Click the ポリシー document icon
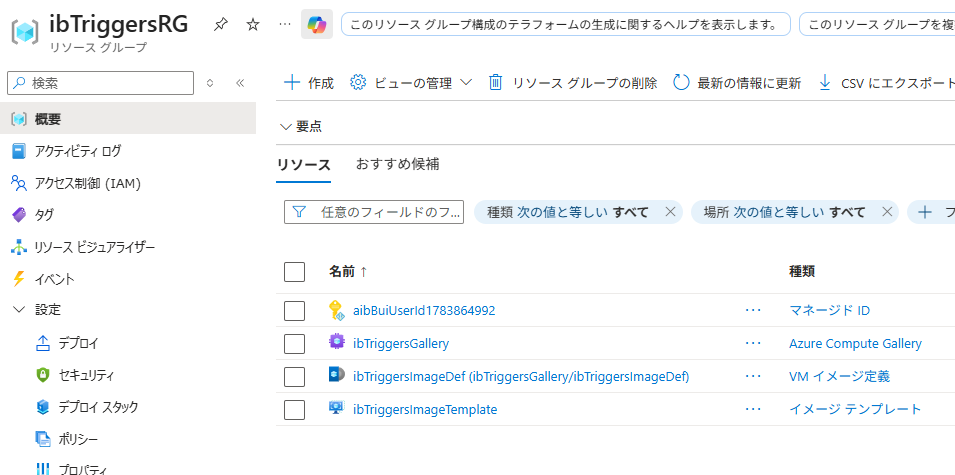 pyautogui.click(x=43, y=438)
